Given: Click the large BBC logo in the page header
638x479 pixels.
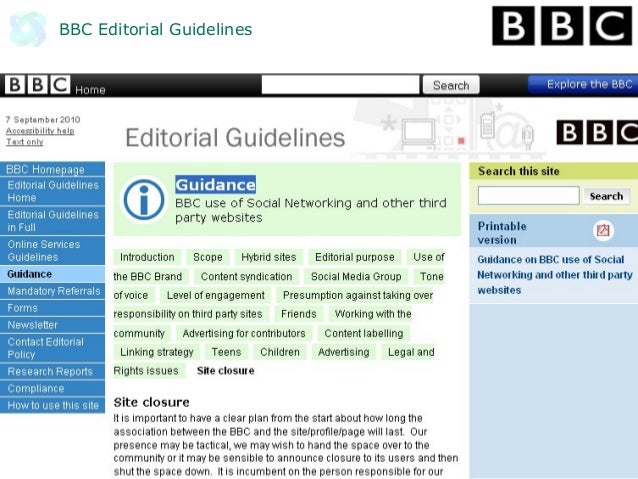Looking at the screenshot, I should (562, 26).
